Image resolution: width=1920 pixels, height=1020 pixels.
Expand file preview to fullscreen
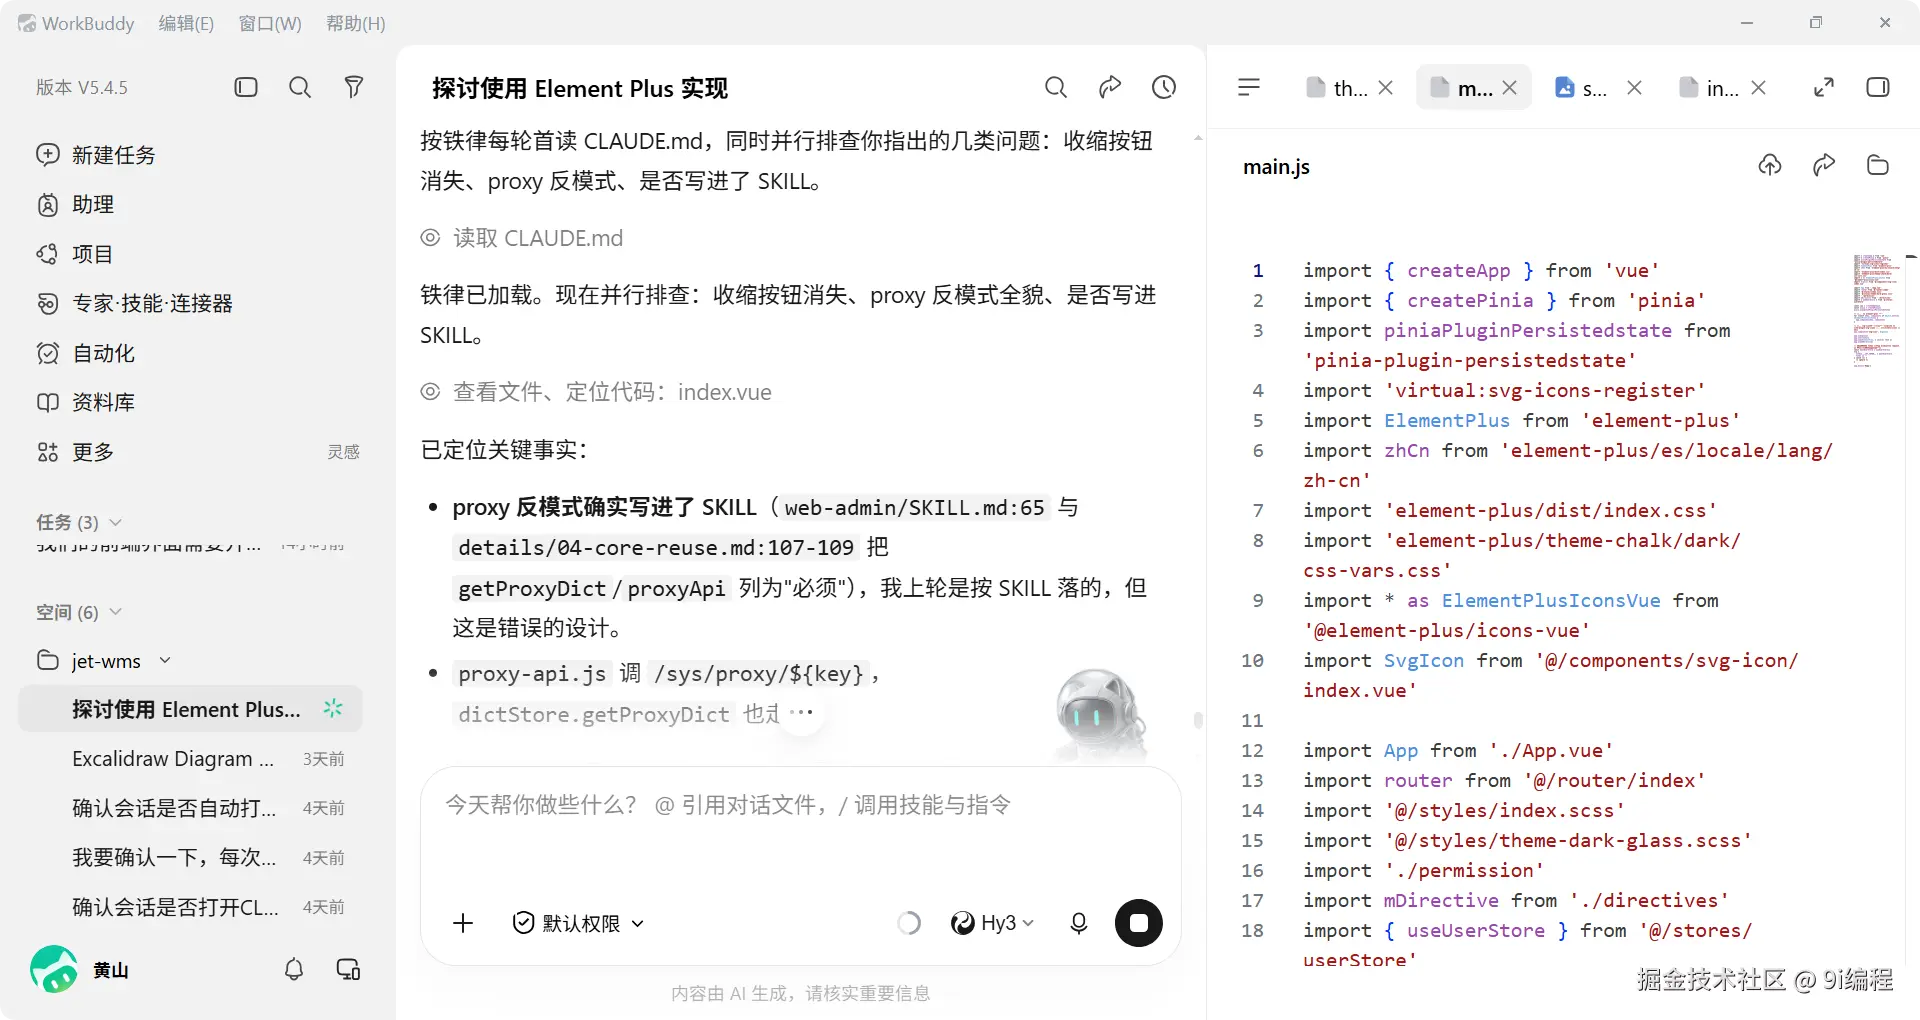(x=1824, y=87)
